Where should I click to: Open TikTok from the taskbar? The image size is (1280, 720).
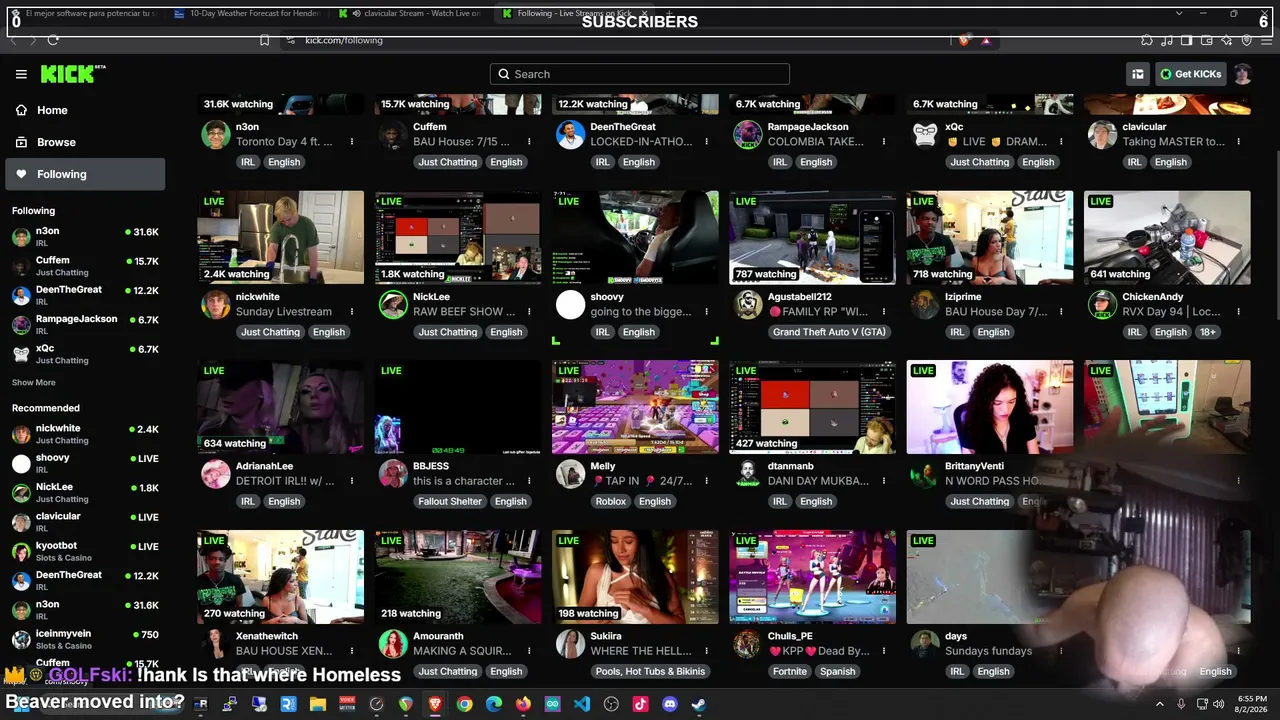coord(640,704)
